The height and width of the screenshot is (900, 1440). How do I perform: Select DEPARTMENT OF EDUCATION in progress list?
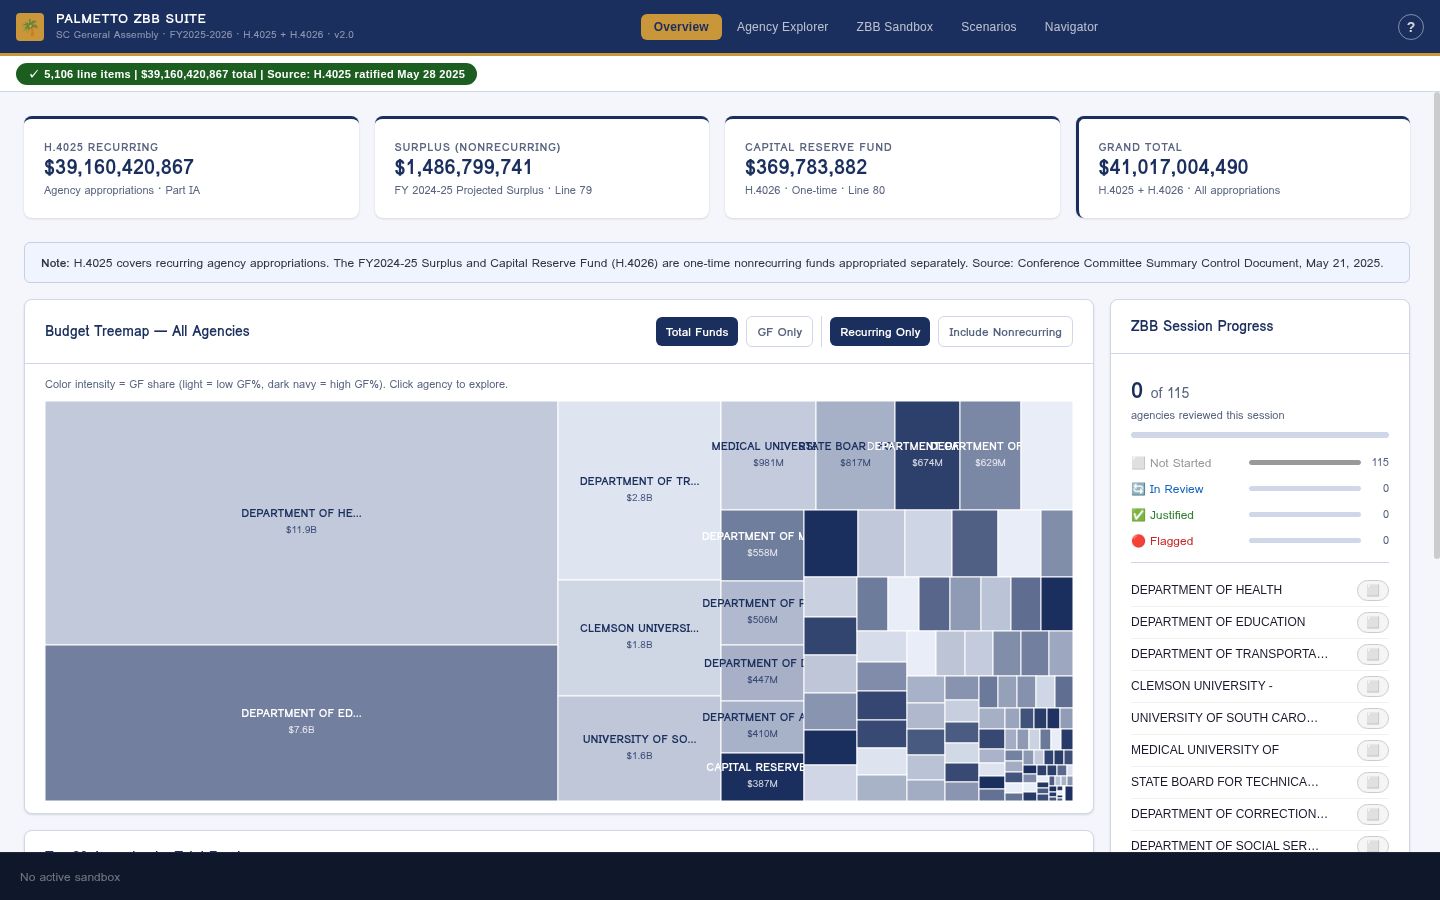pos(1218,622)
